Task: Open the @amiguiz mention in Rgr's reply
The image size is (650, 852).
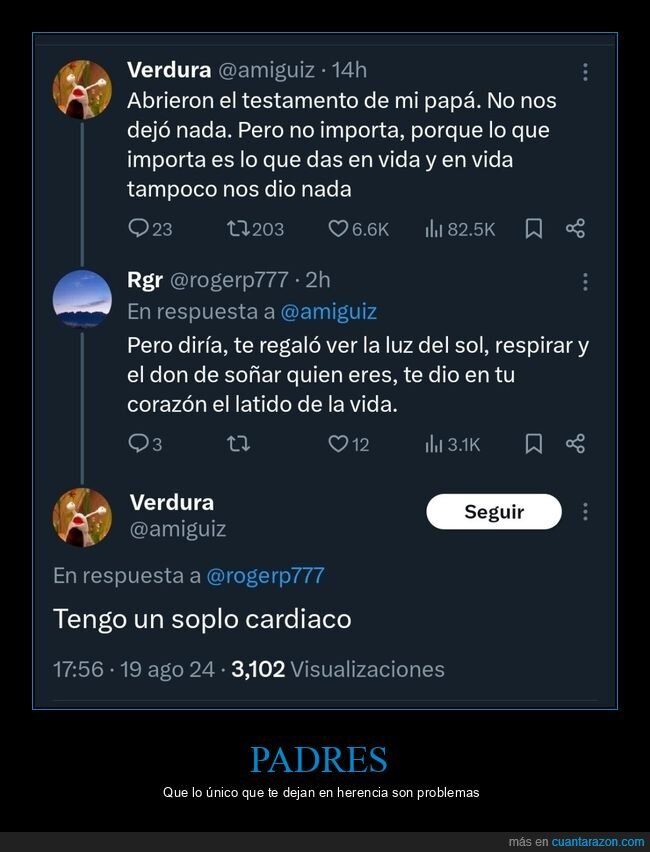Action: point(328,312)
